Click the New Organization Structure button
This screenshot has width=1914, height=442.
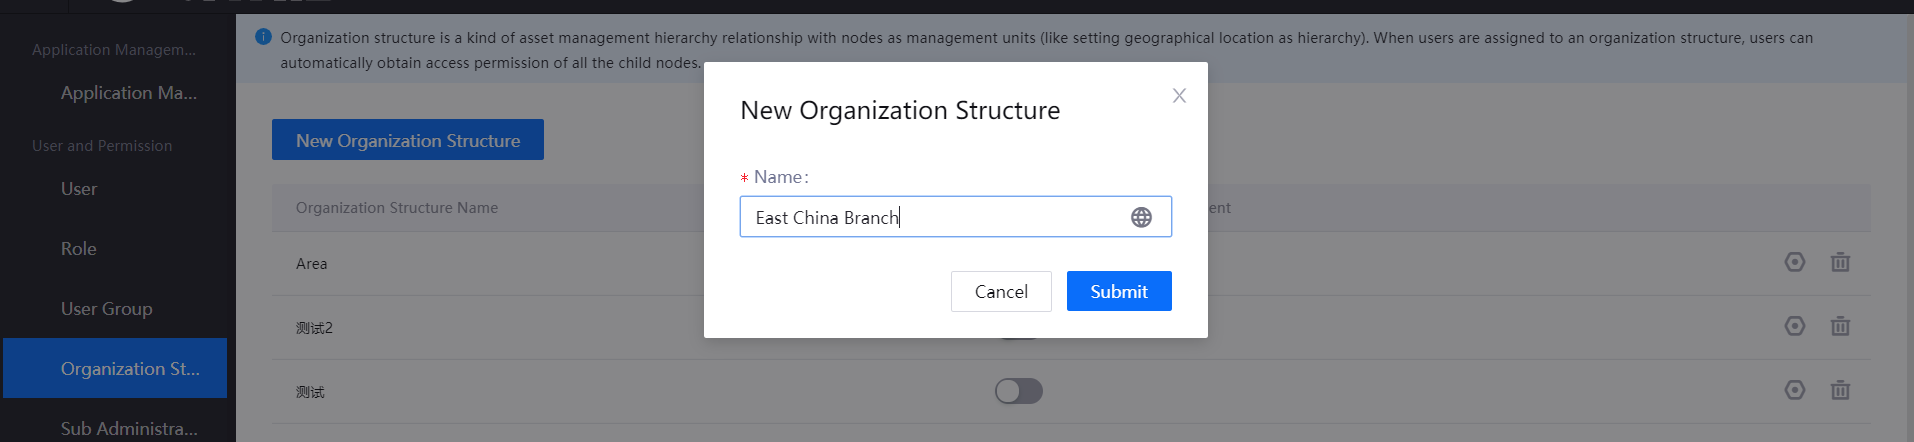[407, 140]
